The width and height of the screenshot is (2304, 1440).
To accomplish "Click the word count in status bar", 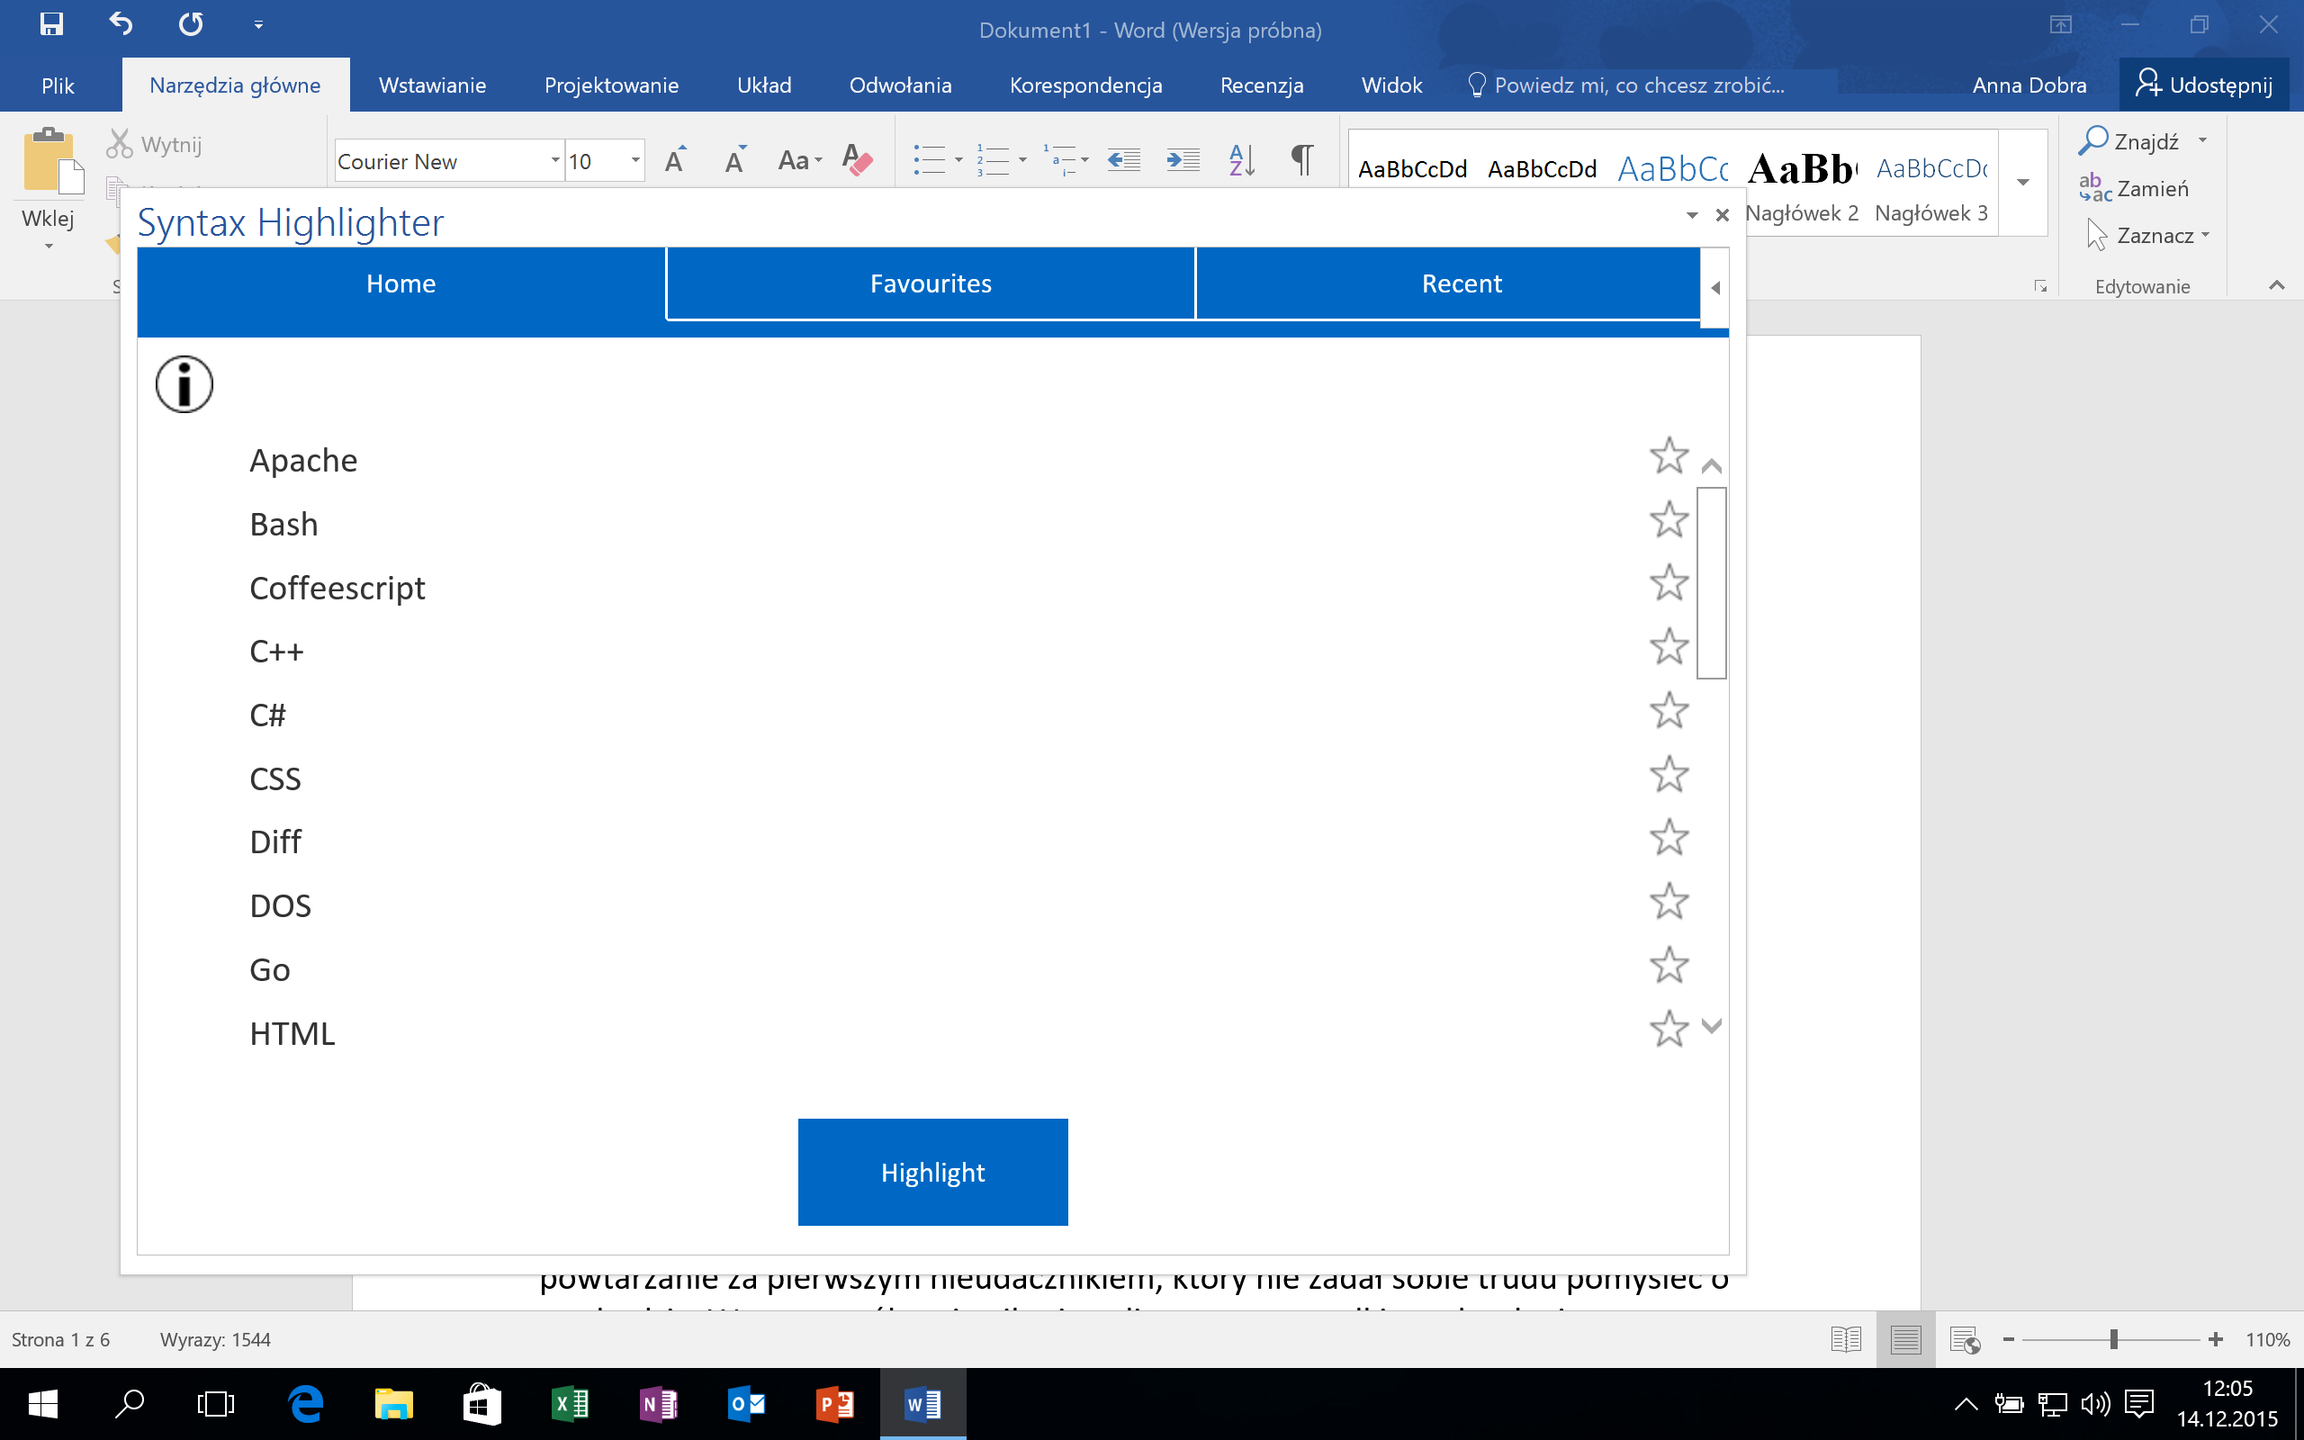I will (215, 1339).
